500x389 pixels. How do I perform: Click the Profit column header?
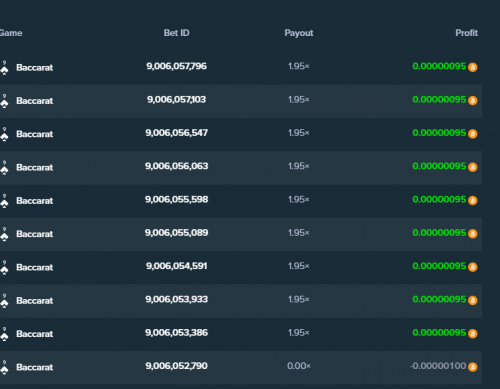coord(466,33)
